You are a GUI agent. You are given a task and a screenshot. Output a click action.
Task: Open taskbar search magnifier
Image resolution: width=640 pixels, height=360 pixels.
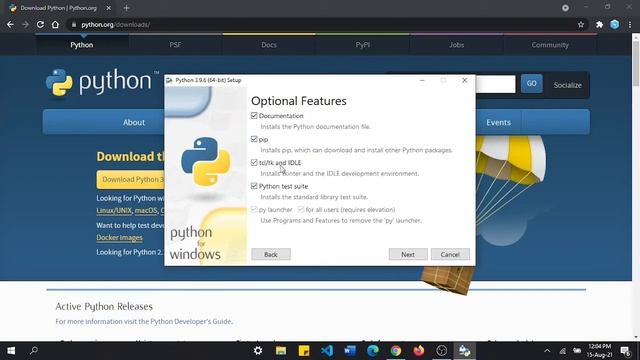click(x=34, y=351)
